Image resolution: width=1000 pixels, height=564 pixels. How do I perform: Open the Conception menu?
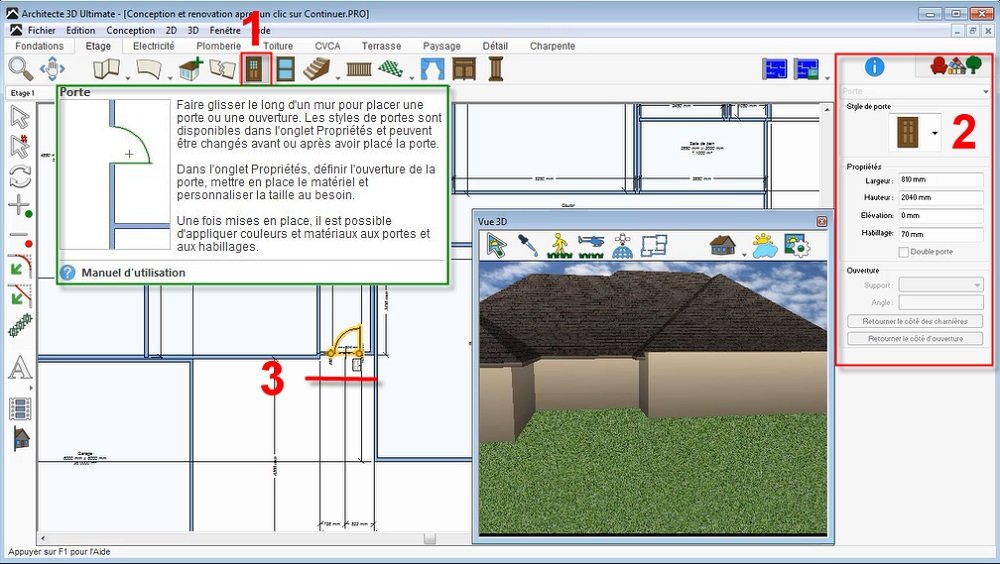(x=131, y=30)
